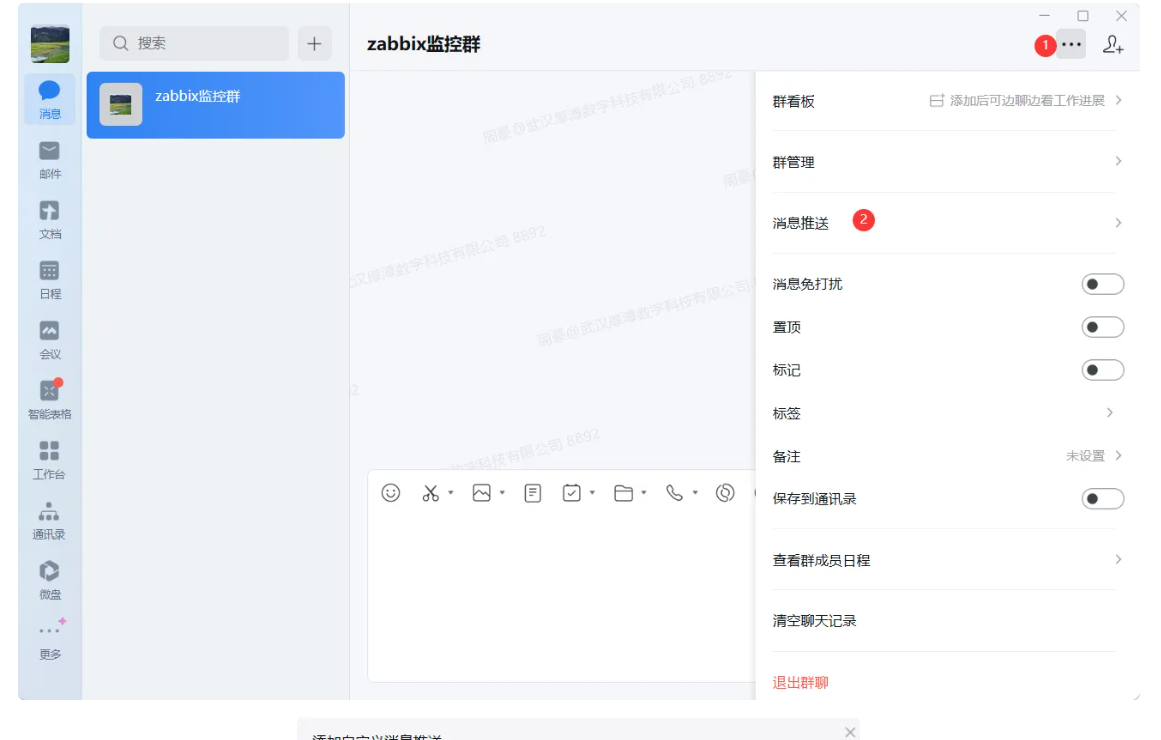Open the 群管理 menu entry

[x=794, y=162]
